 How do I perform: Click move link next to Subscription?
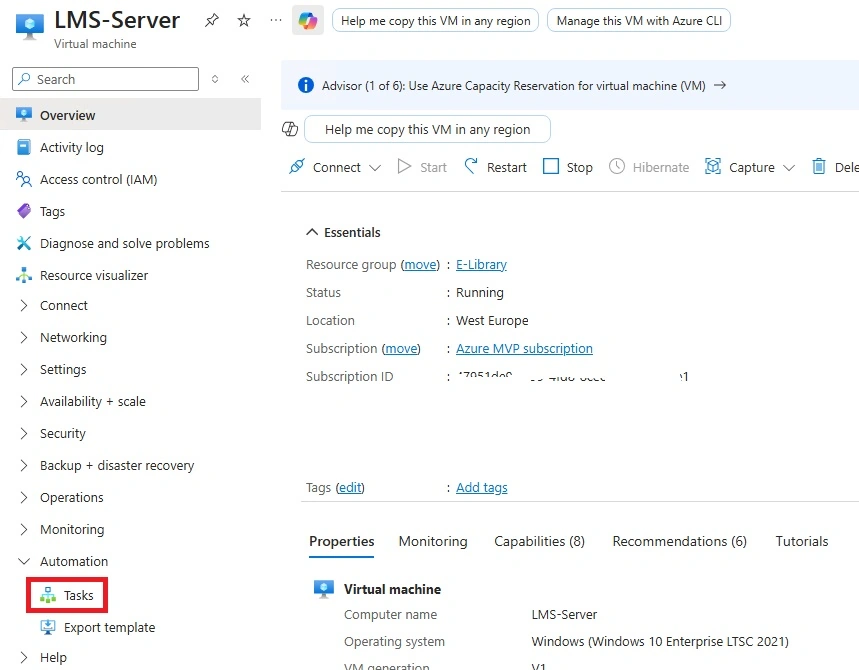401,348
